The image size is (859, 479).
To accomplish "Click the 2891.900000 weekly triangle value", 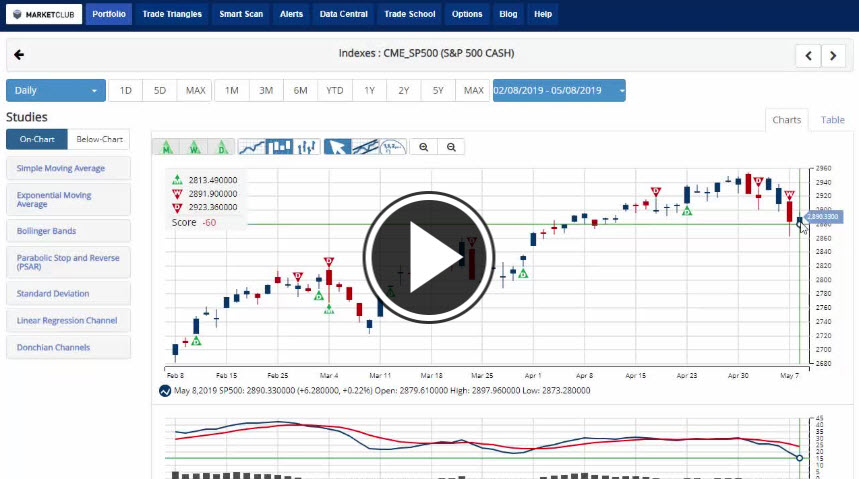I will point(213,193).
